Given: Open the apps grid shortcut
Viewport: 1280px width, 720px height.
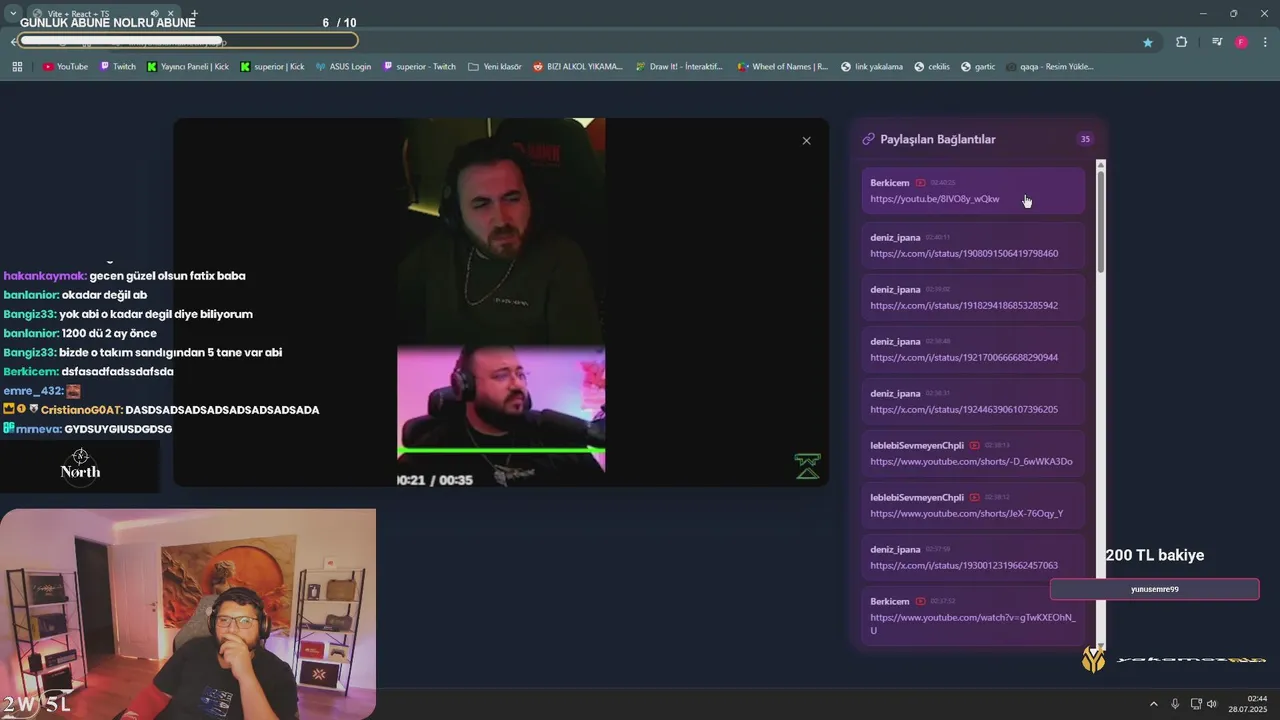Looking at the screenshot, I should tap(17, 67).
